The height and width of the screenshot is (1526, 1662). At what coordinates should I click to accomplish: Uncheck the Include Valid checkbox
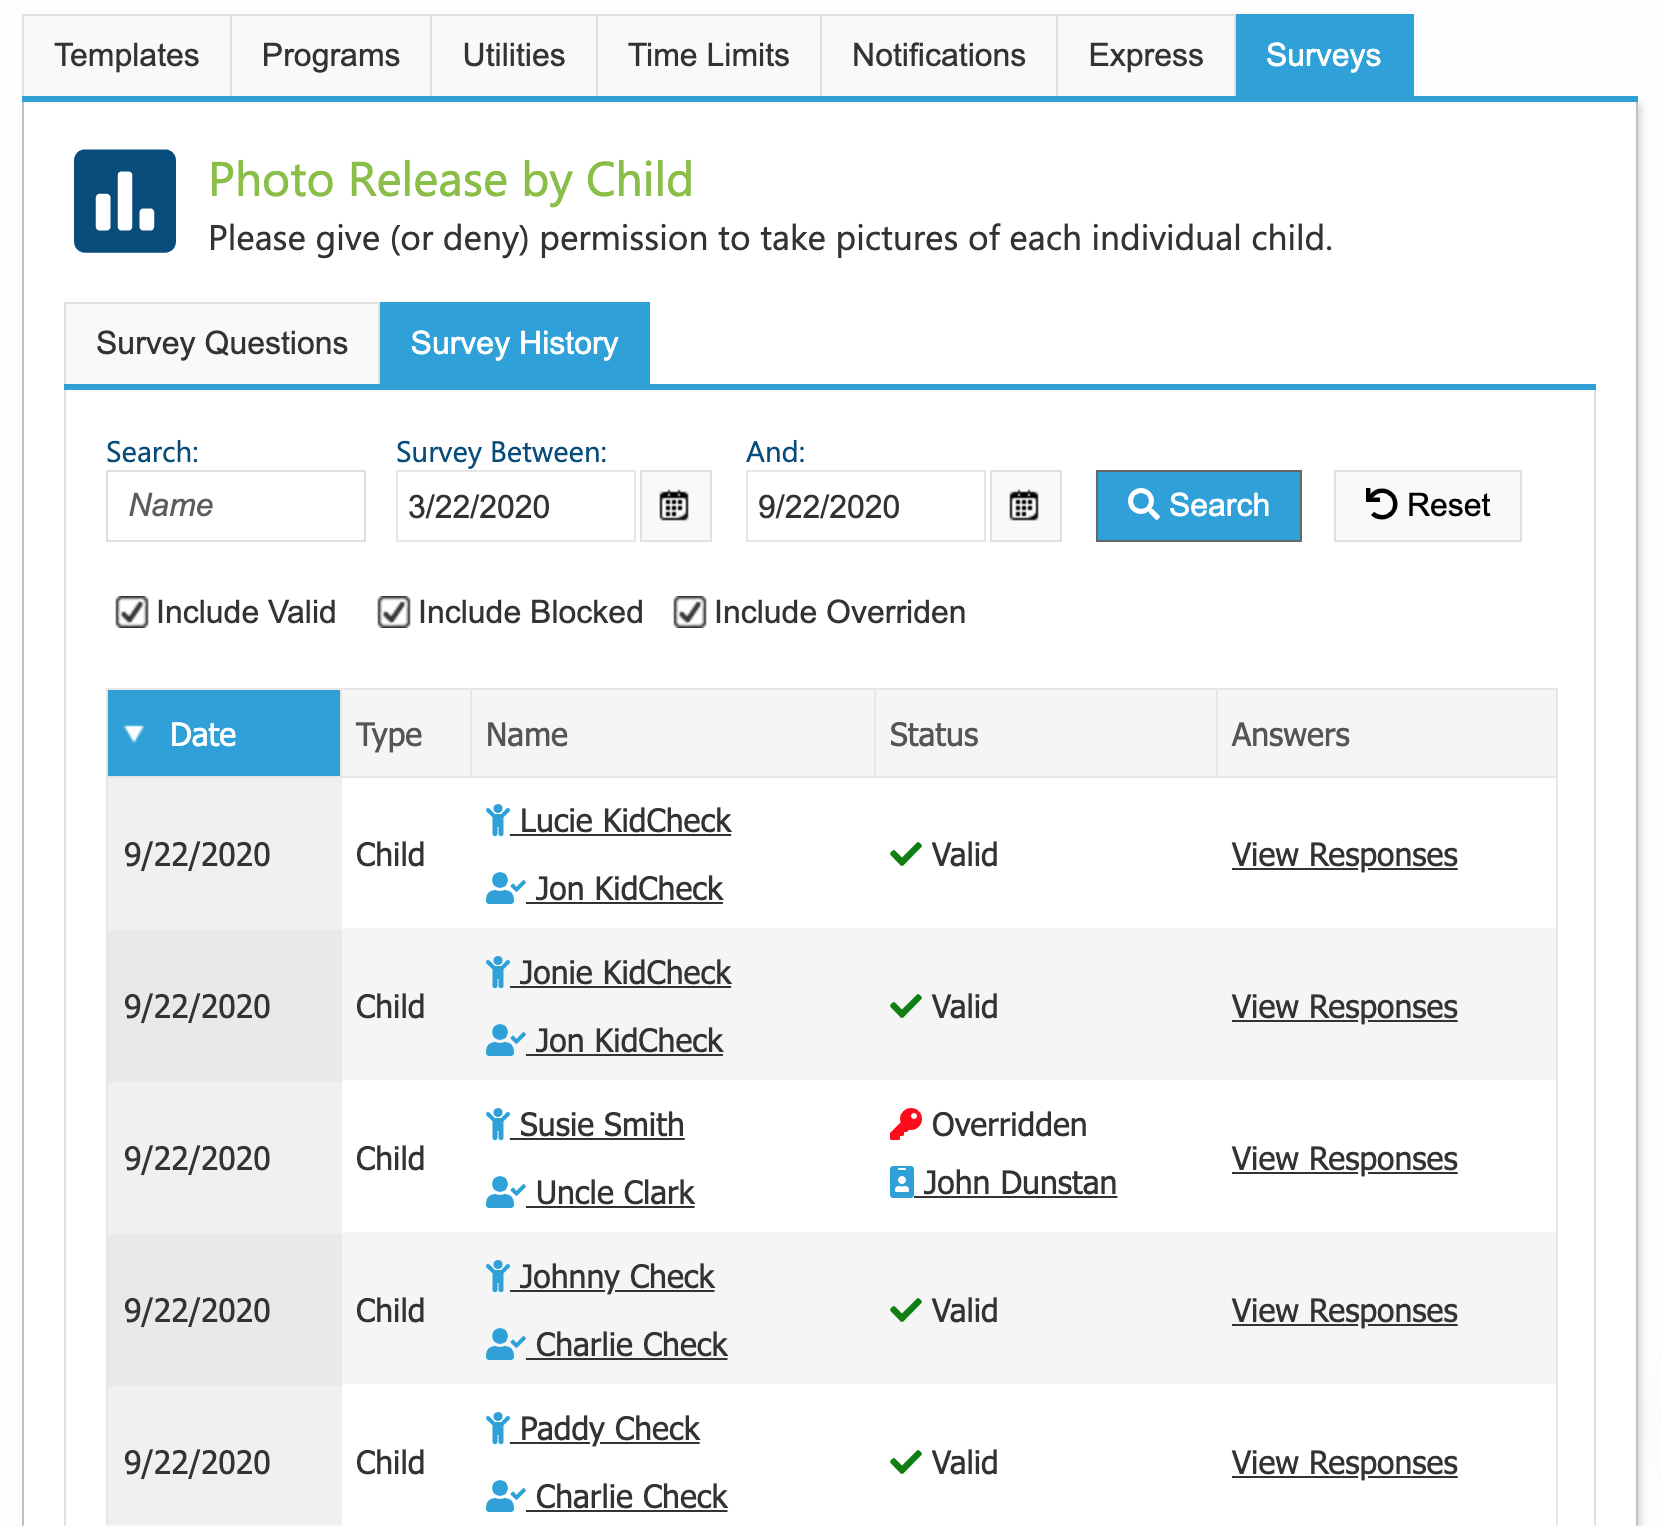click(x=131, y=612)
